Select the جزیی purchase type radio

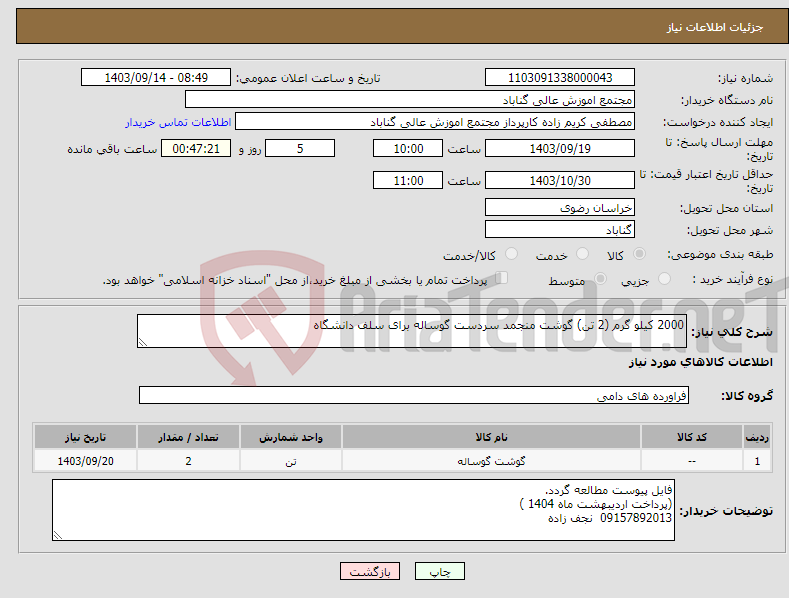pyautogui.click(x=664, y=278)
